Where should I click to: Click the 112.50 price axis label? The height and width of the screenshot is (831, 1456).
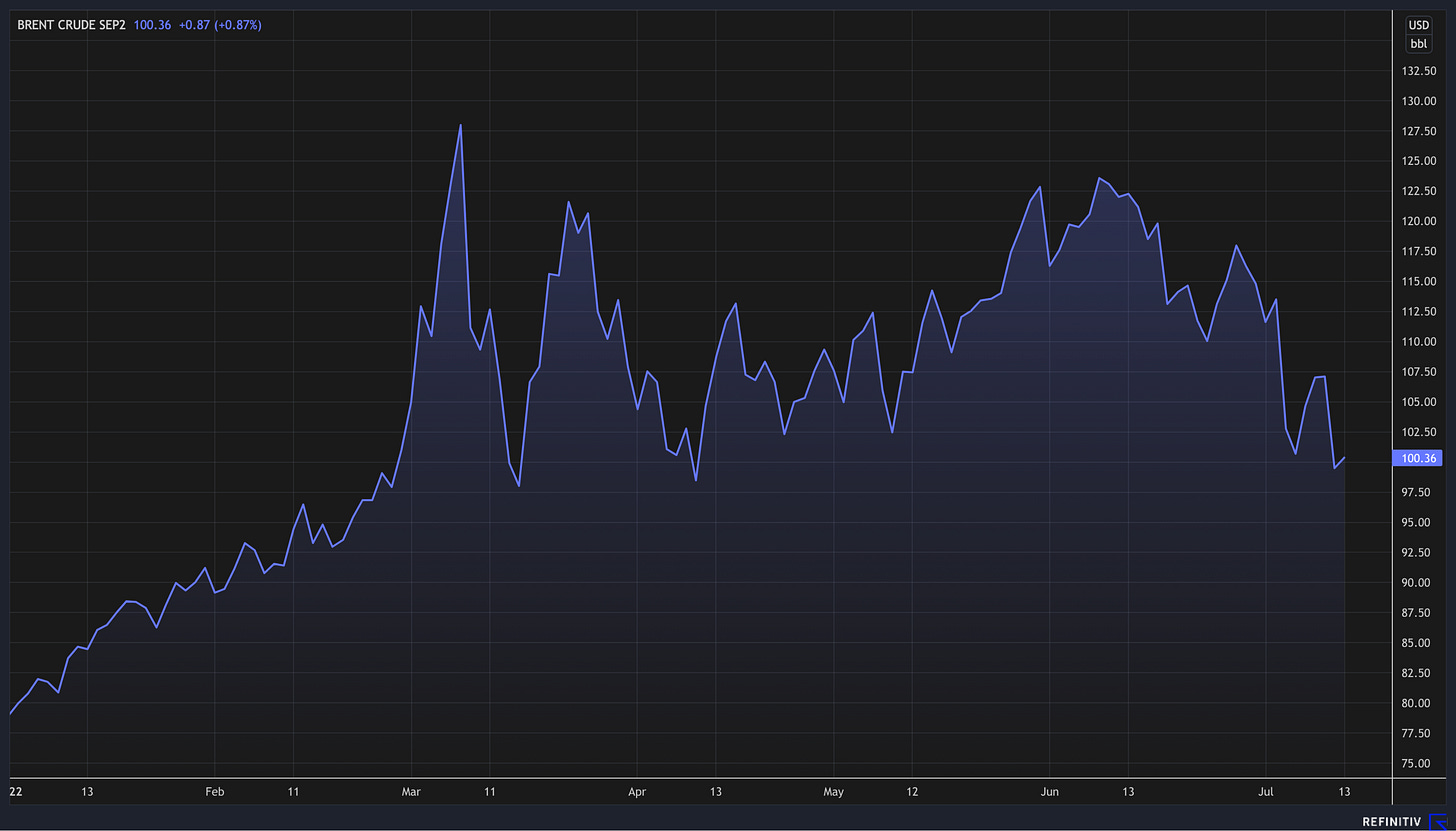[1420, 312]
